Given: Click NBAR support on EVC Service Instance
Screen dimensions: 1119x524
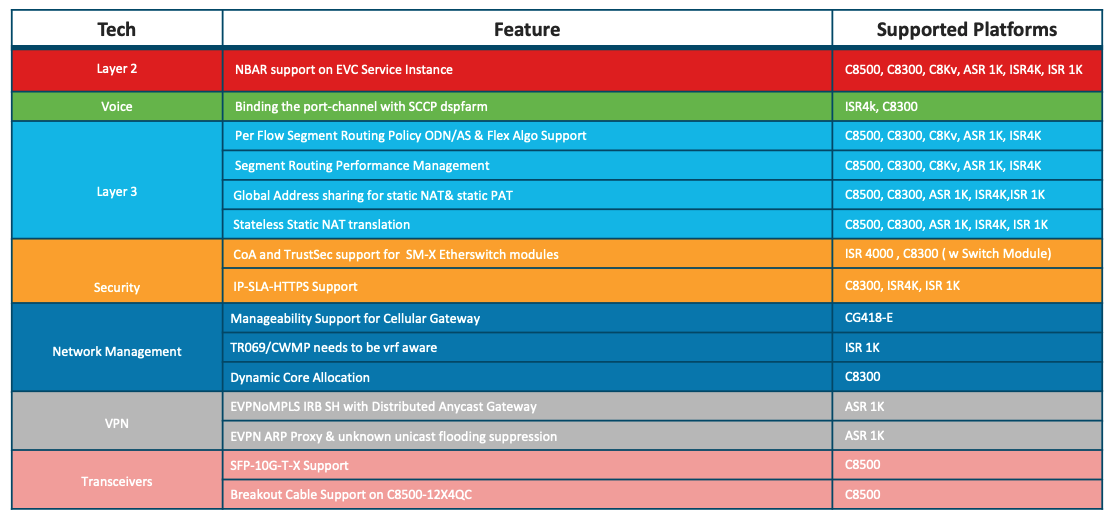Looking at the screenshot, I should 527,70.
